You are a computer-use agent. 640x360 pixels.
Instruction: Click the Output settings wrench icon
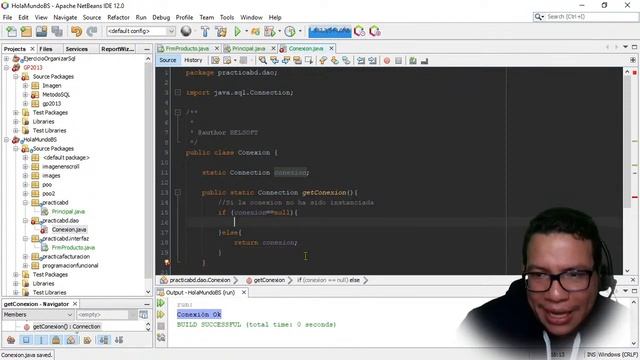(161, 338)
